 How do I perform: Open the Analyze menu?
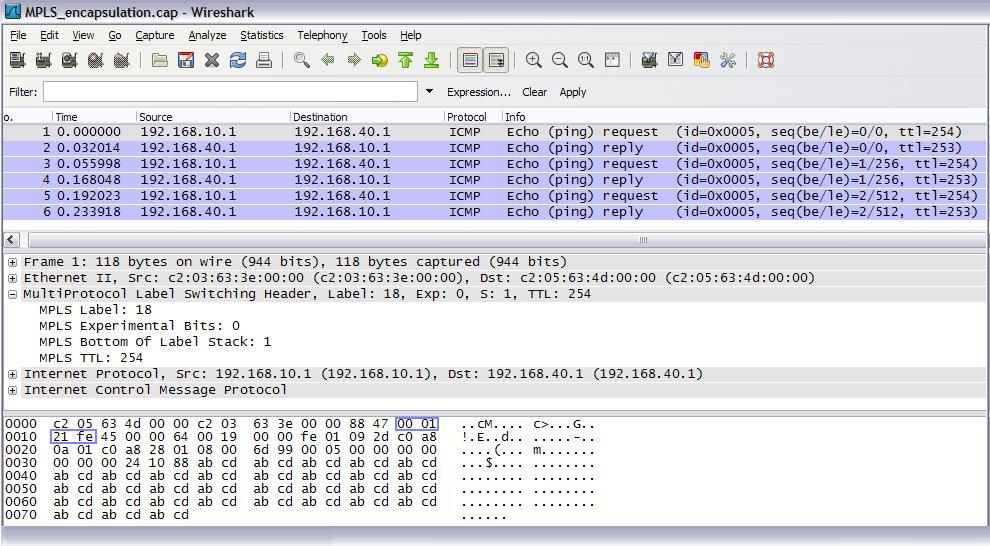click(207, 35)
